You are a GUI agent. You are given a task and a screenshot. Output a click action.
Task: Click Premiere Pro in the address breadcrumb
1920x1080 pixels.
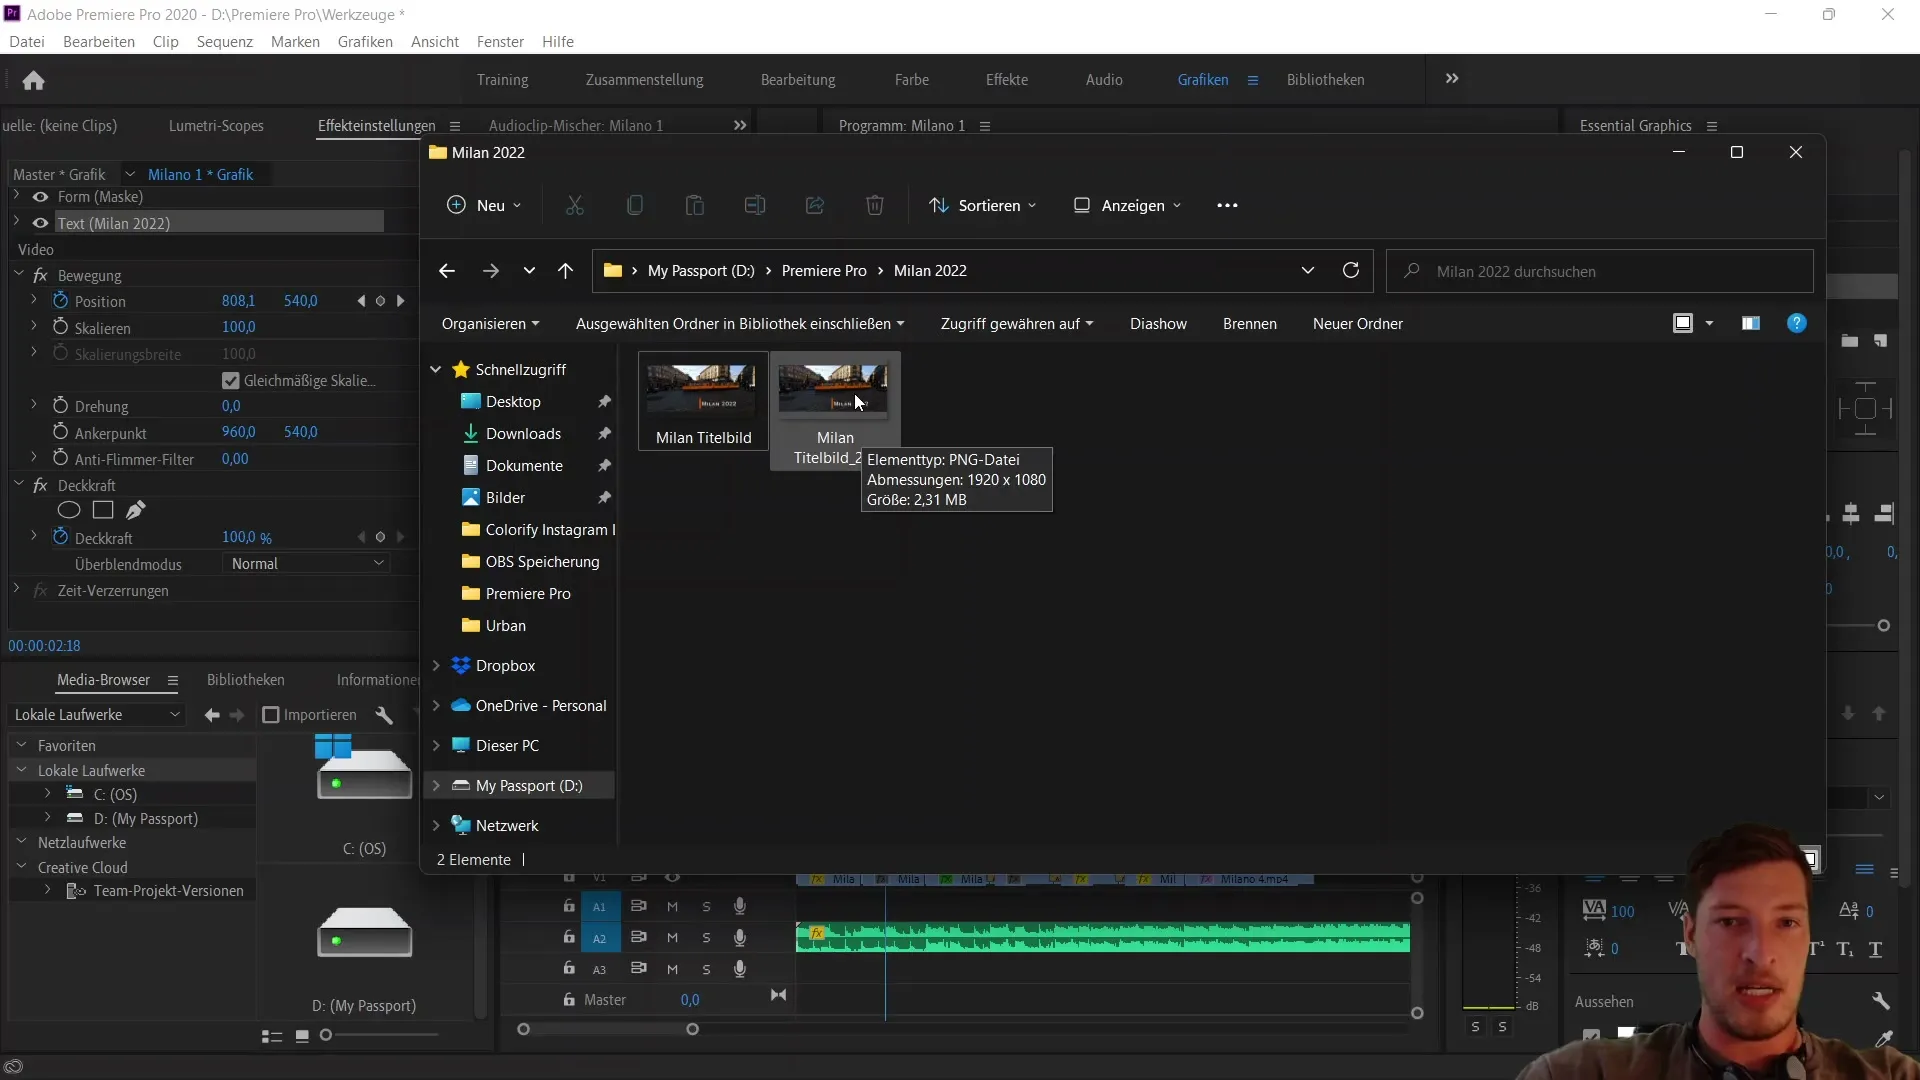824,271
